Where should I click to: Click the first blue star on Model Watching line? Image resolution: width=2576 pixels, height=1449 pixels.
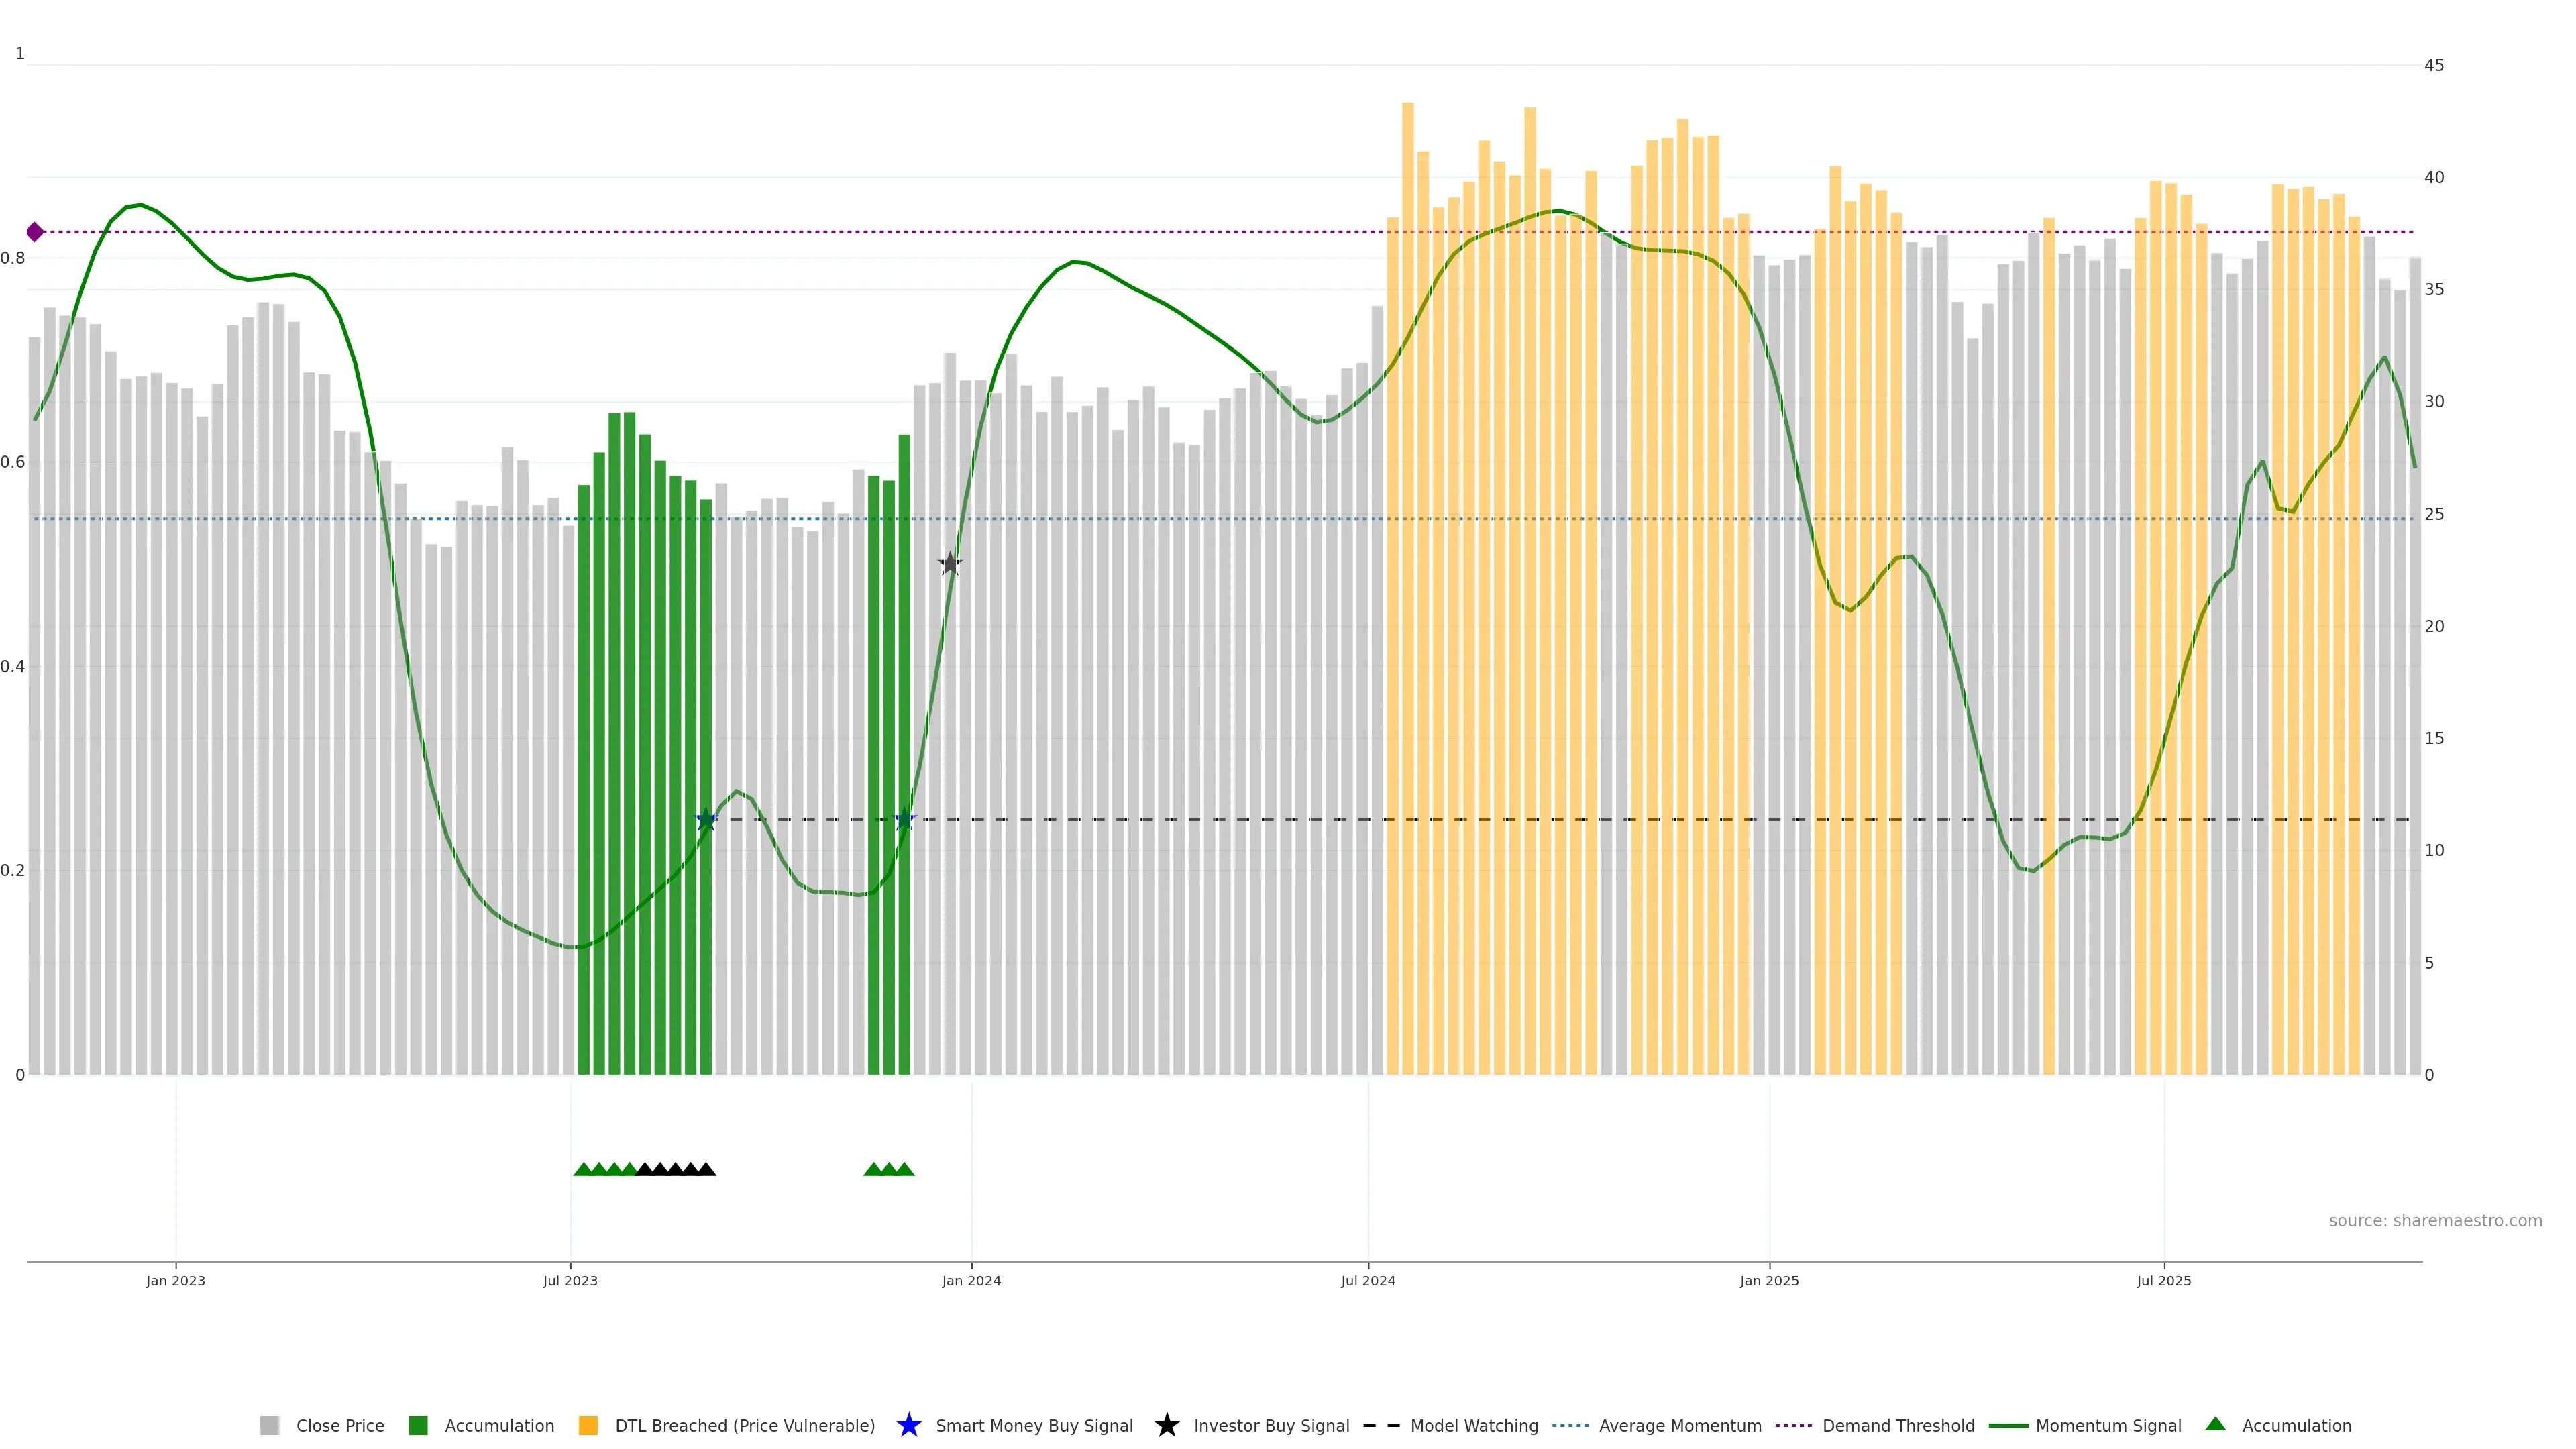pyautogui.click(x=706, y=819)
